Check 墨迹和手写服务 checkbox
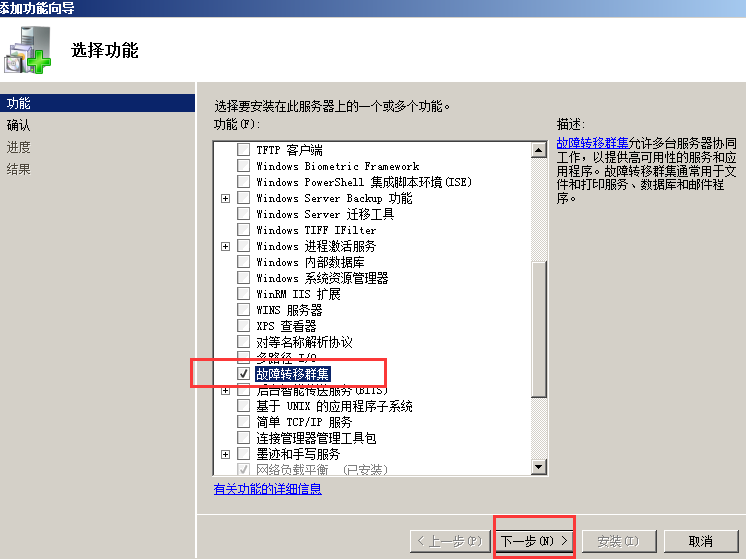This screenshot has width=746, height=559. coord(244,454)
